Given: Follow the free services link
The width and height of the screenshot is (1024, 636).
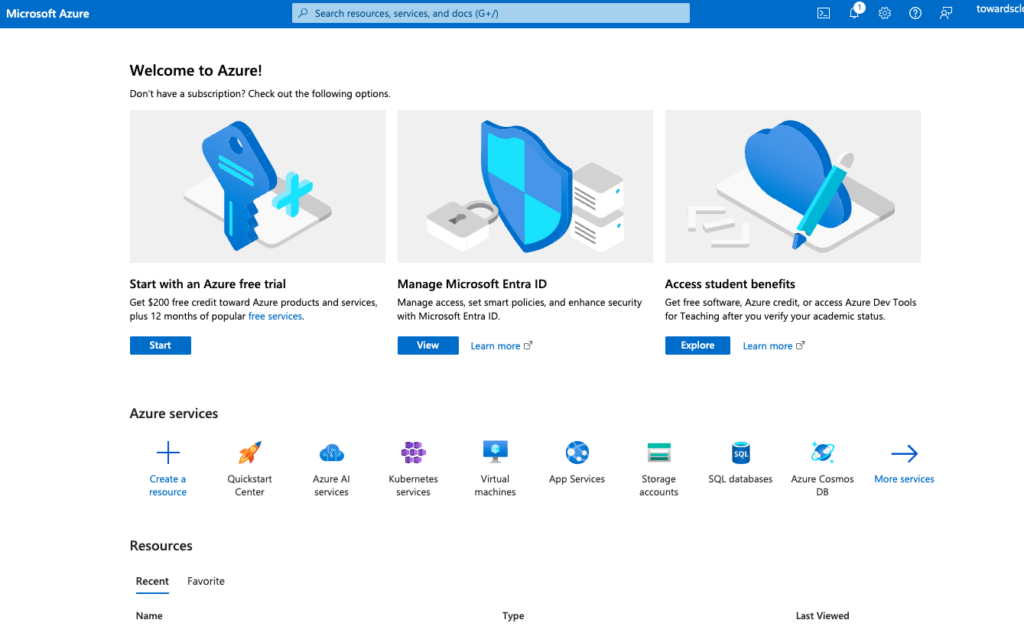Looking at the screenshot, I should pyautogui.click(x=275, y=316).
